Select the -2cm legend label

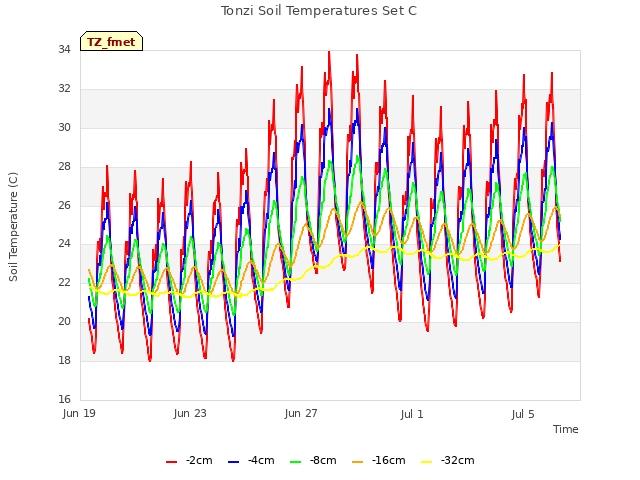coord(199,460)
